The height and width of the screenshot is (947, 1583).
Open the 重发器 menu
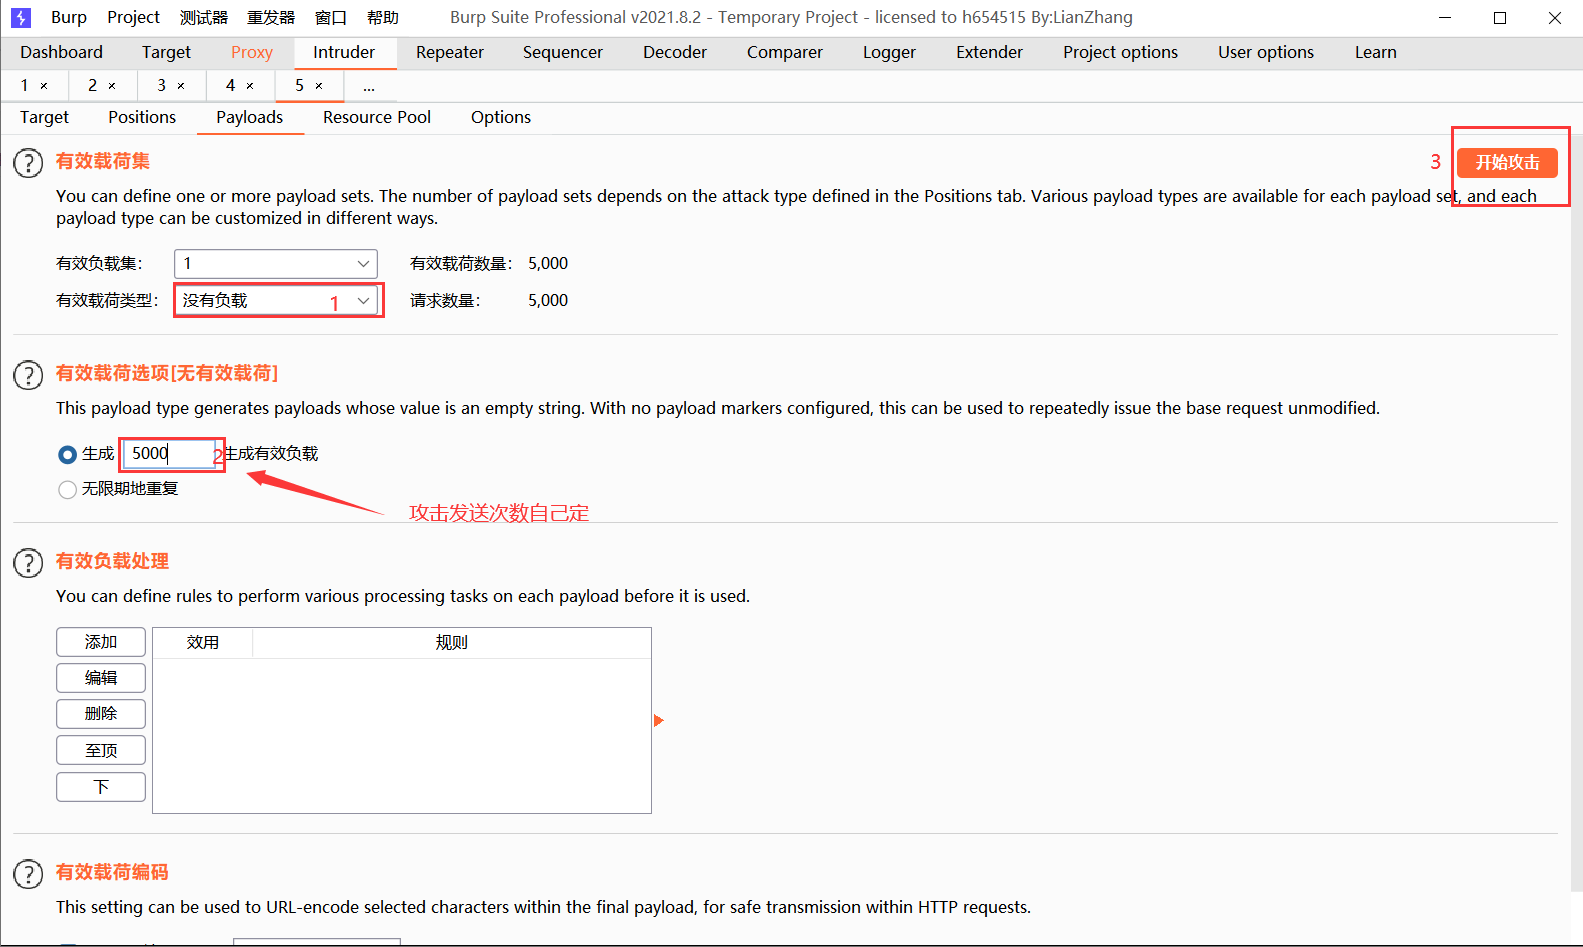pos(271,17)
